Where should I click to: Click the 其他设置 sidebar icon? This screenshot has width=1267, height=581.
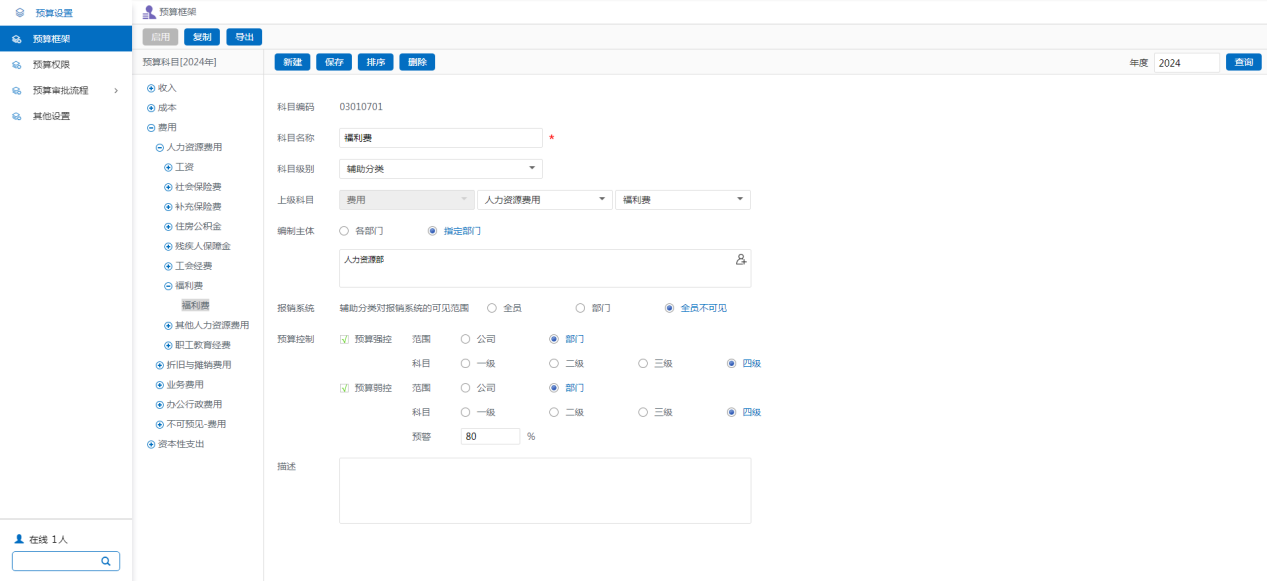pos(17,116)
